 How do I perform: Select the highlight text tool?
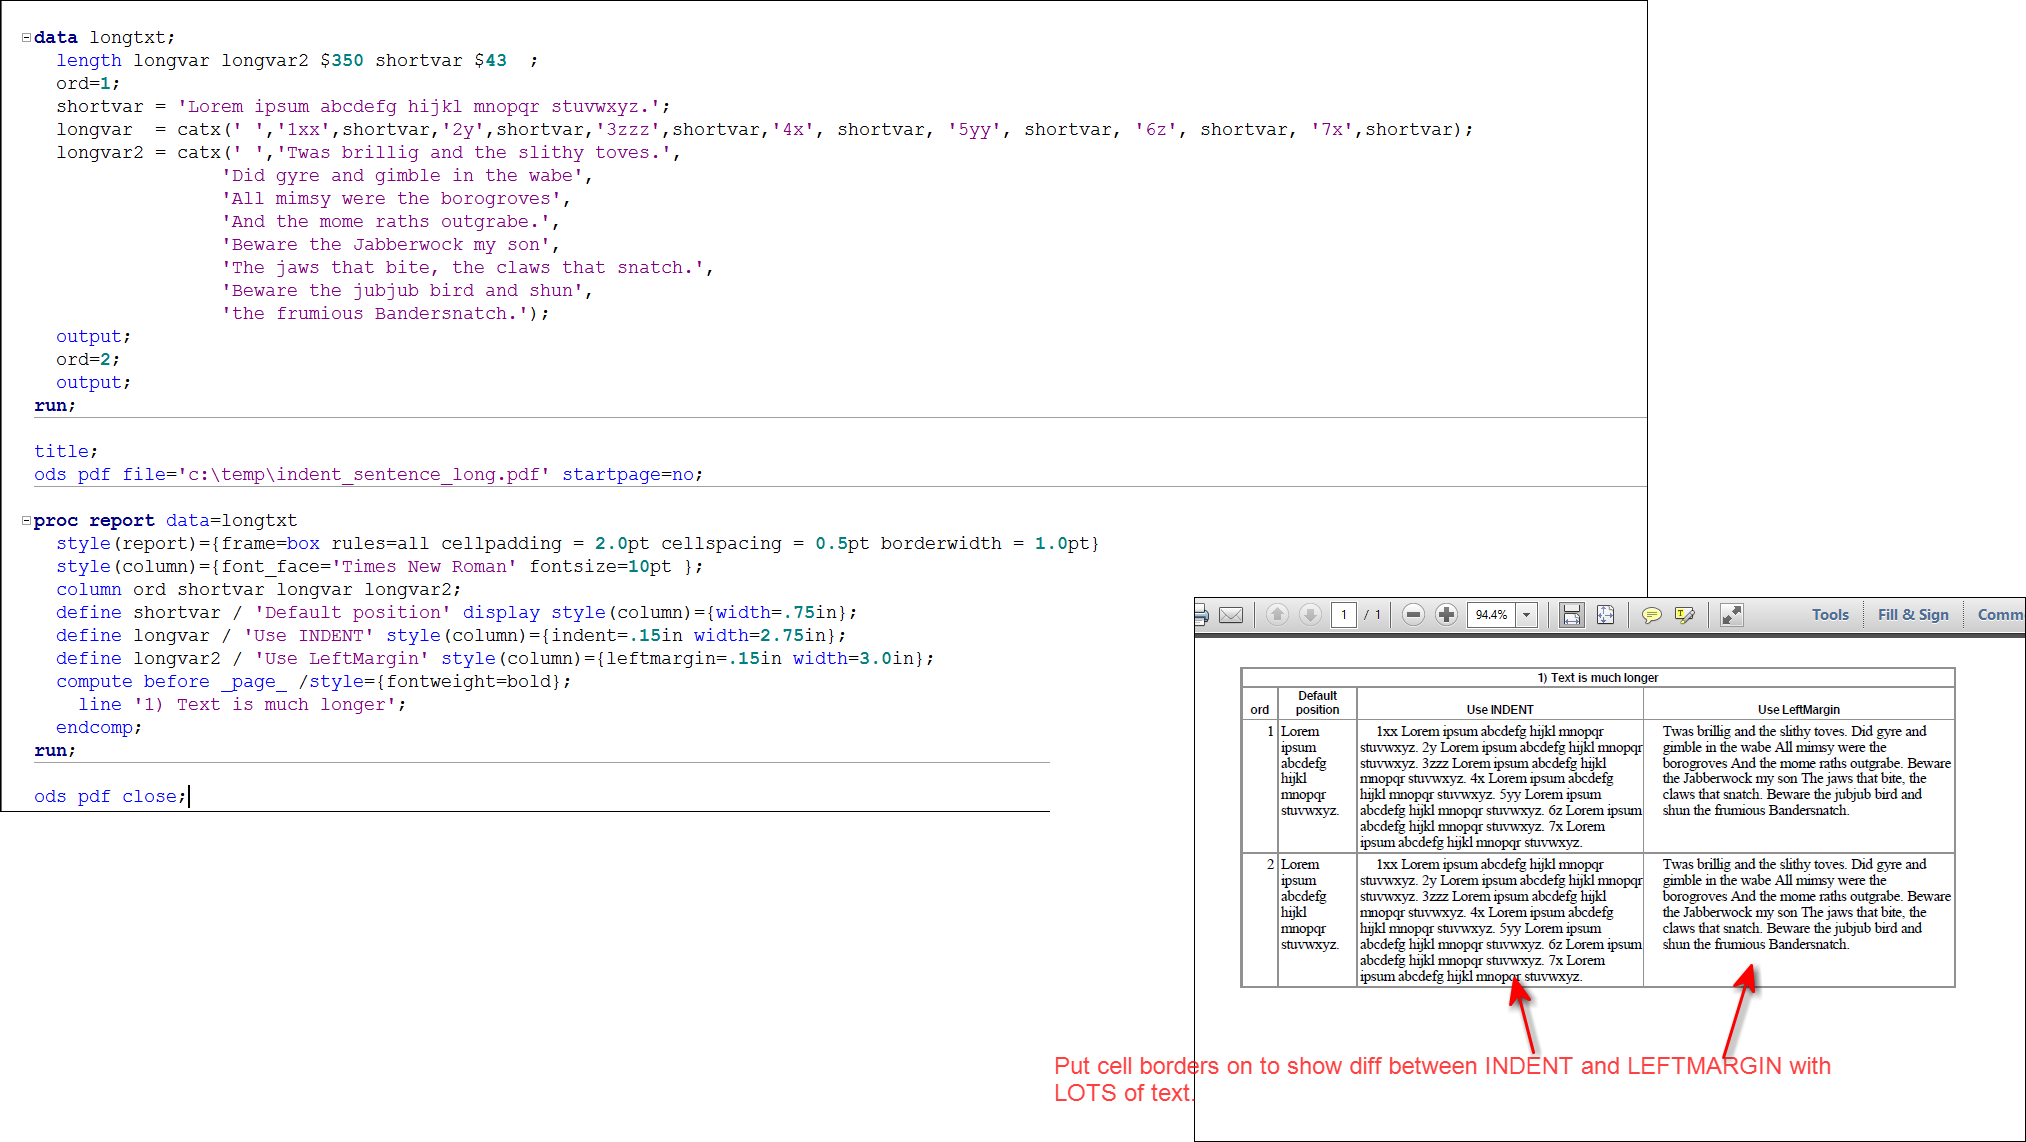1685,615
